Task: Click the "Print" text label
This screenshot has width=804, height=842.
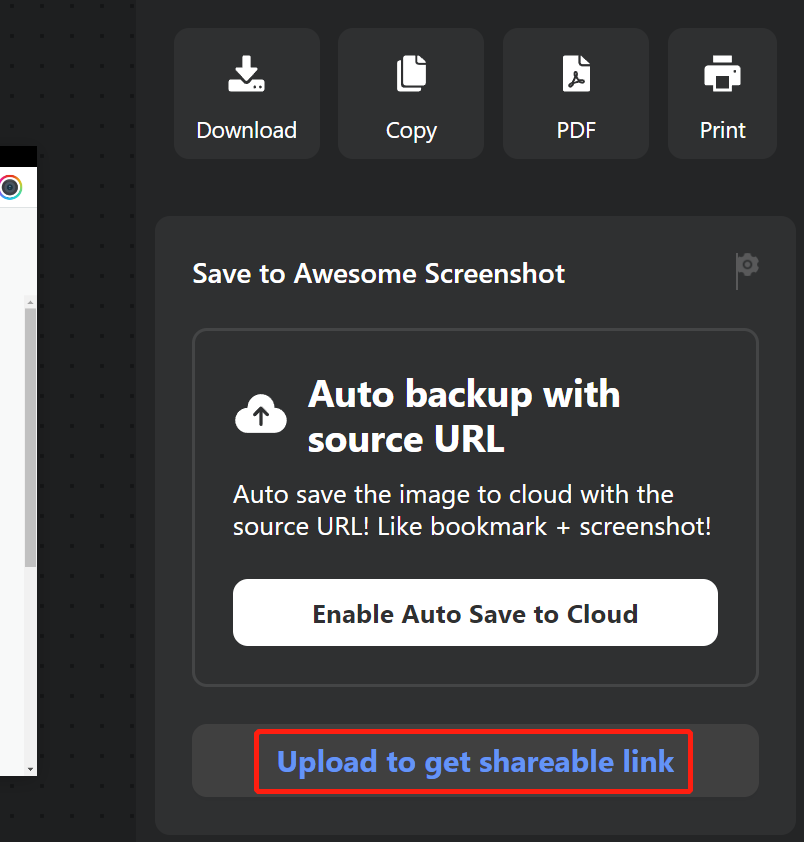Action: (x=722, y=130)
